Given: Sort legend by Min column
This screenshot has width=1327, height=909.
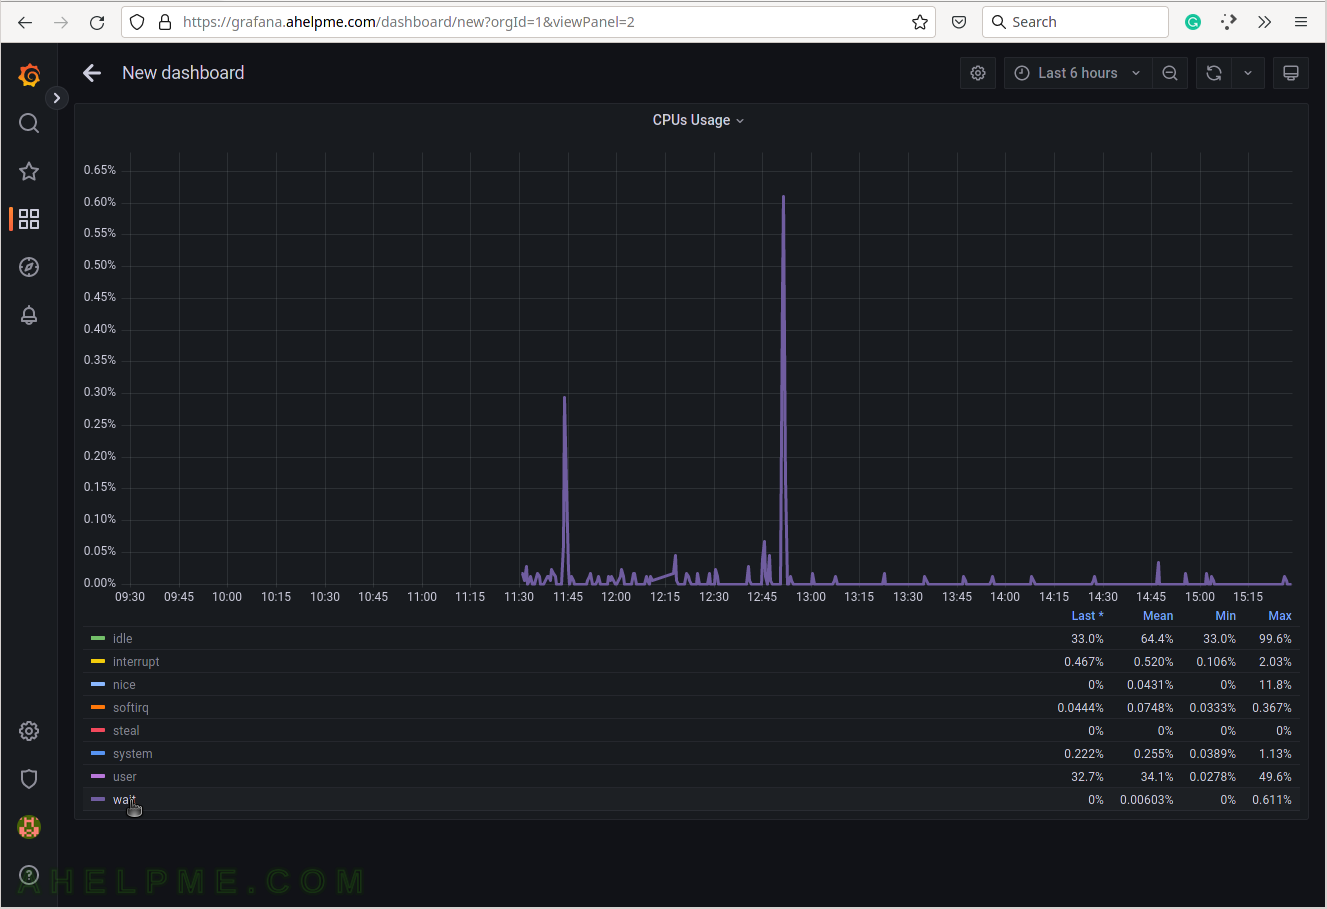Looking at the screenshot, I should (x=1225, y=616).
